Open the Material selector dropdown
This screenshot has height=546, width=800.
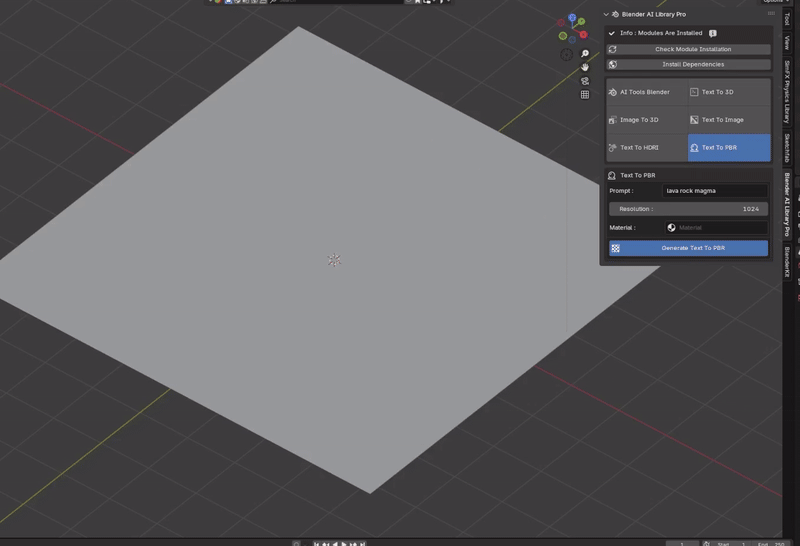pos(716,228)
